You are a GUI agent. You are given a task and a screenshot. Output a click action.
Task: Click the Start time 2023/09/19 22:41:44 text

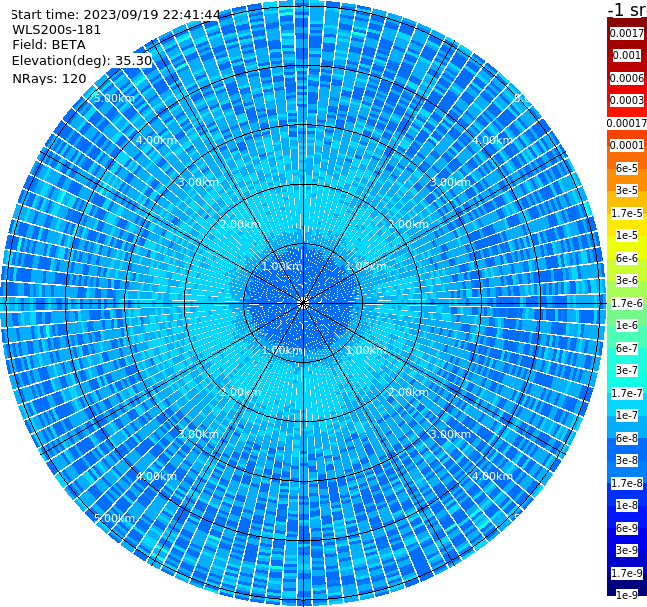click(x=115, y=15)
